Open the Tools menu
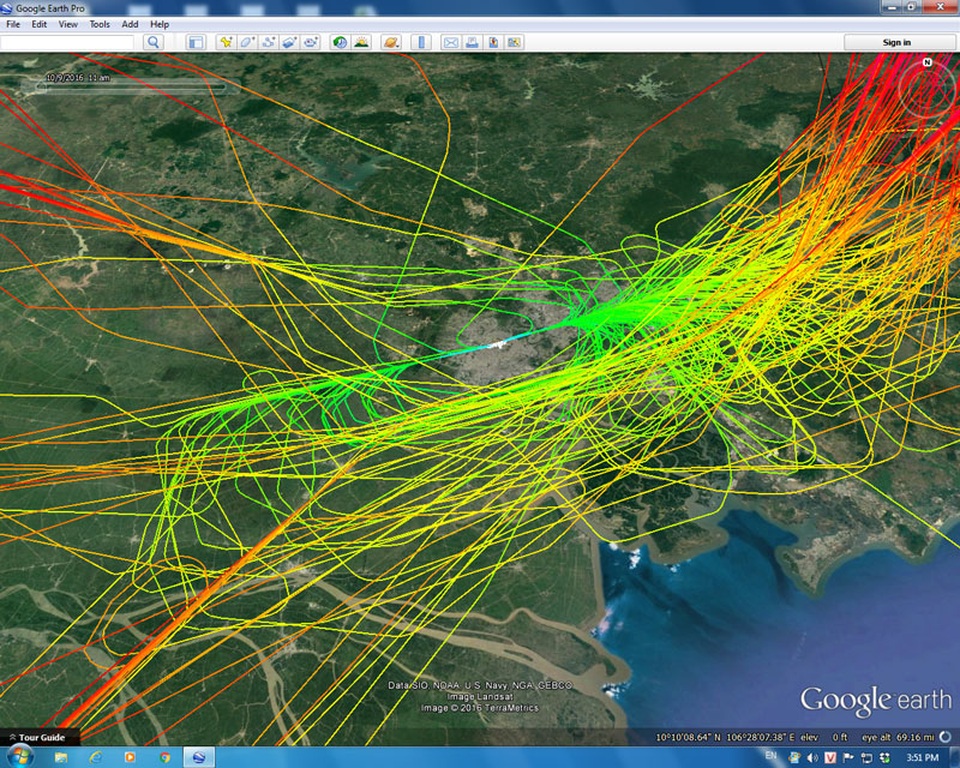Screen dimensions: 960x768 point(100,24)
